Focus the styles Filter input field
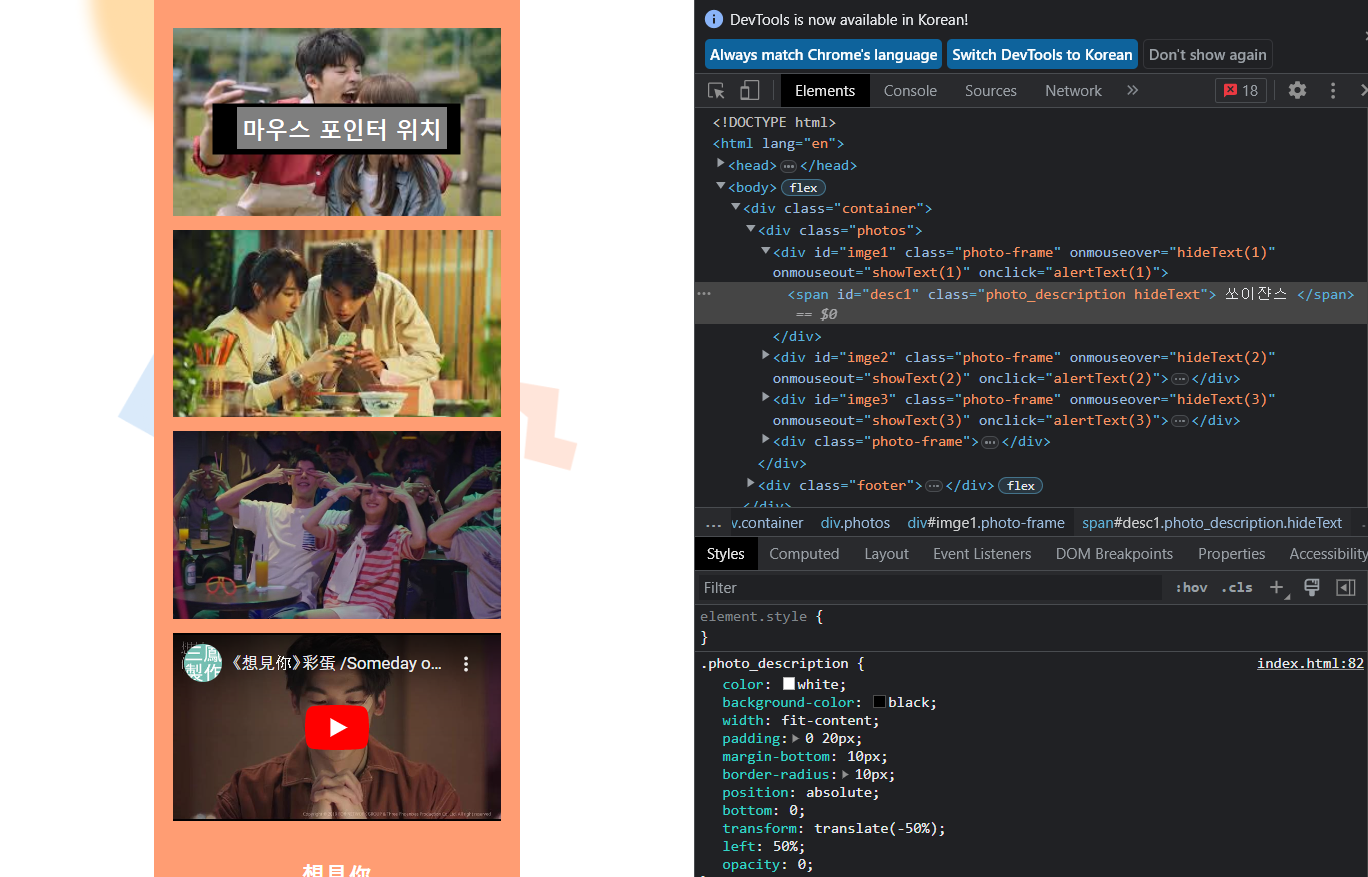This screenshot has width=1368, height=877. pos(930,588)
